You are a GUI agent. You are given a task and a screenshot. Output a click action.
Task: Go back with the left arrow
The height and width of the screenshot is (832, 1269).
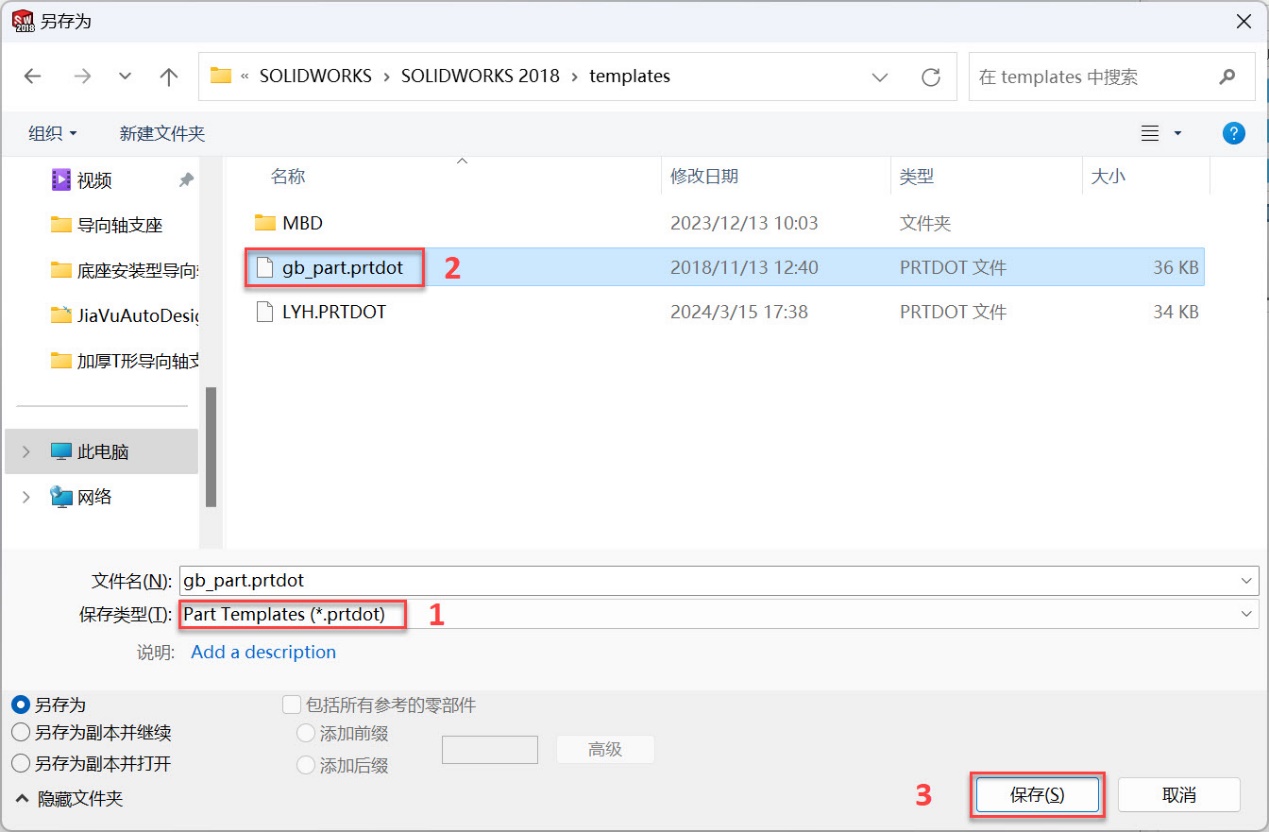pyautogui.click(x=33, y=77)
